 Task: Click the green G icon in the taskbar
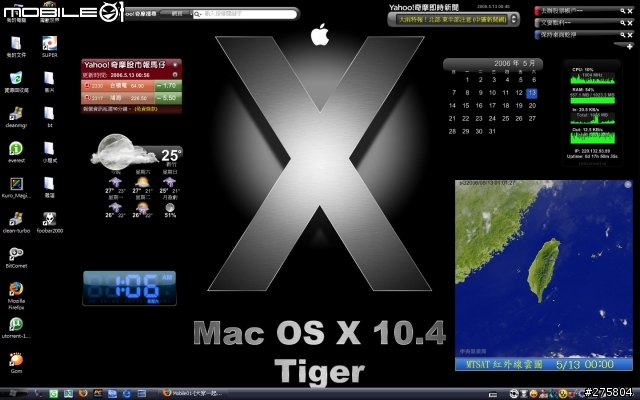coord(53,393)
